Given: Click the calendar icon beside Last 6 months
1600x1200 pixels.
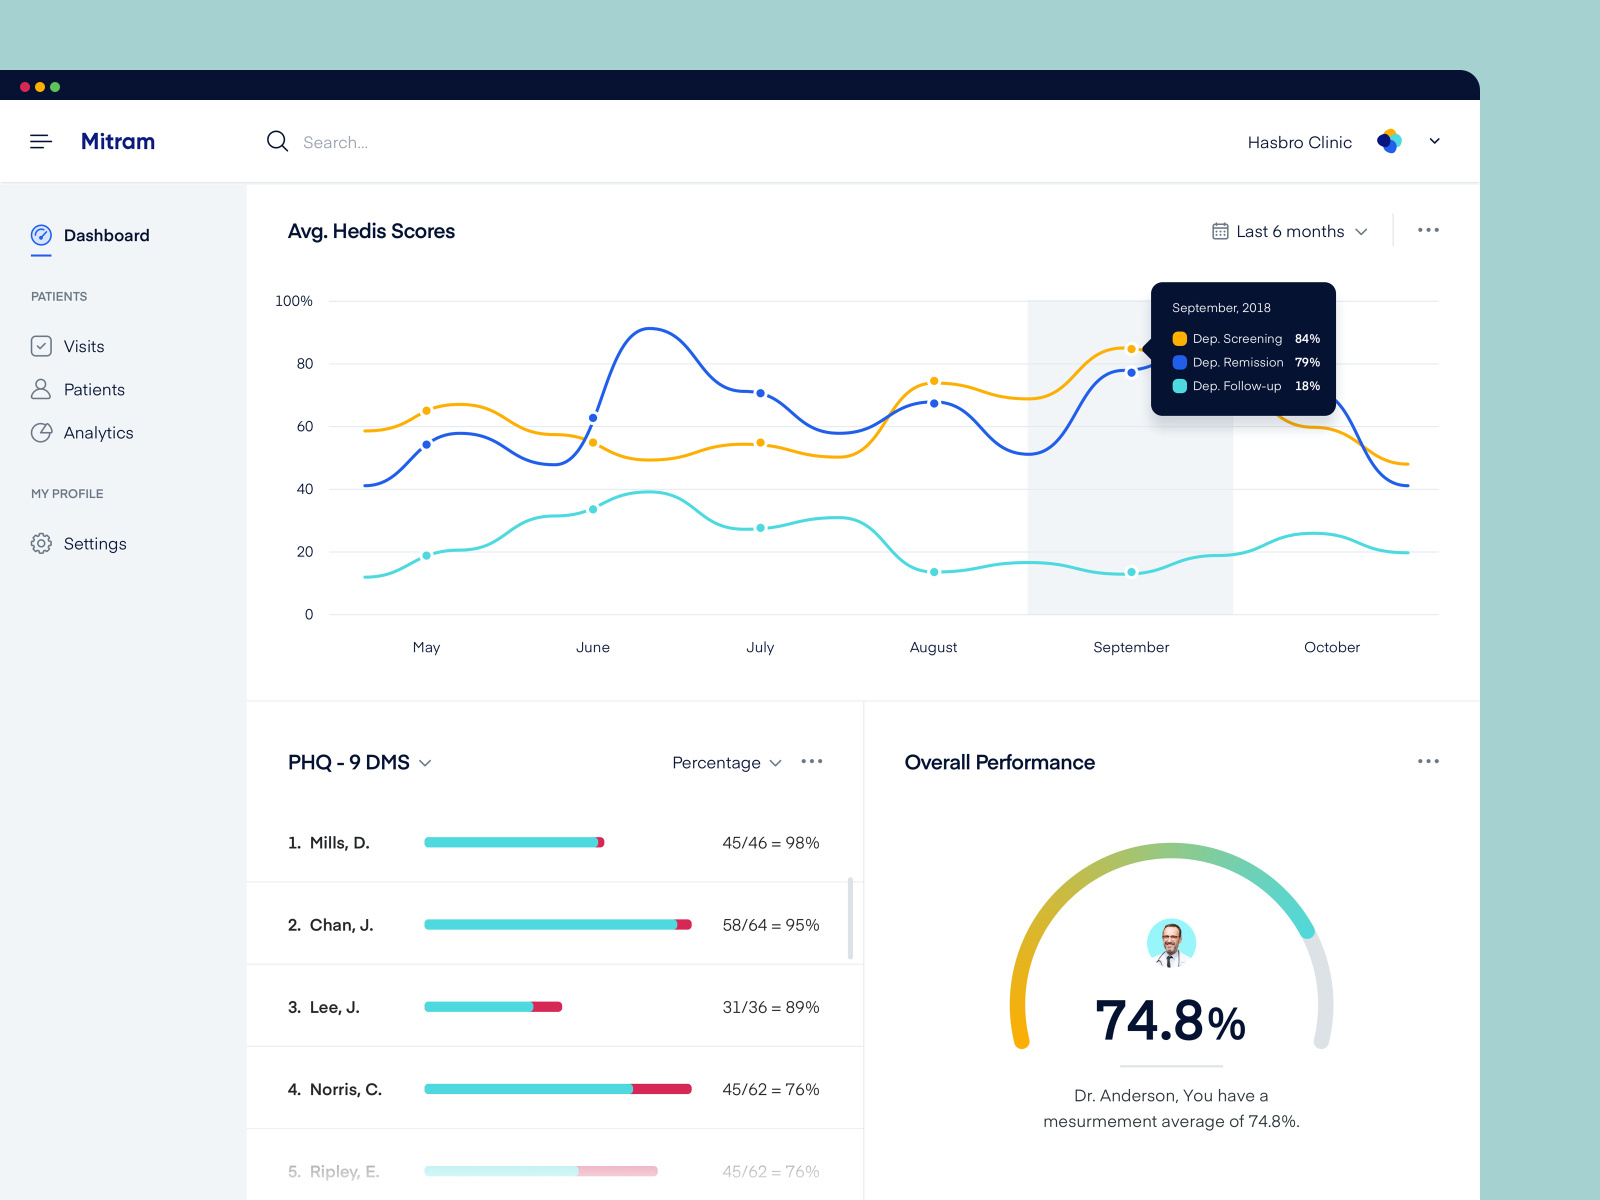Looking at the screenshot, I should 1220,230.
